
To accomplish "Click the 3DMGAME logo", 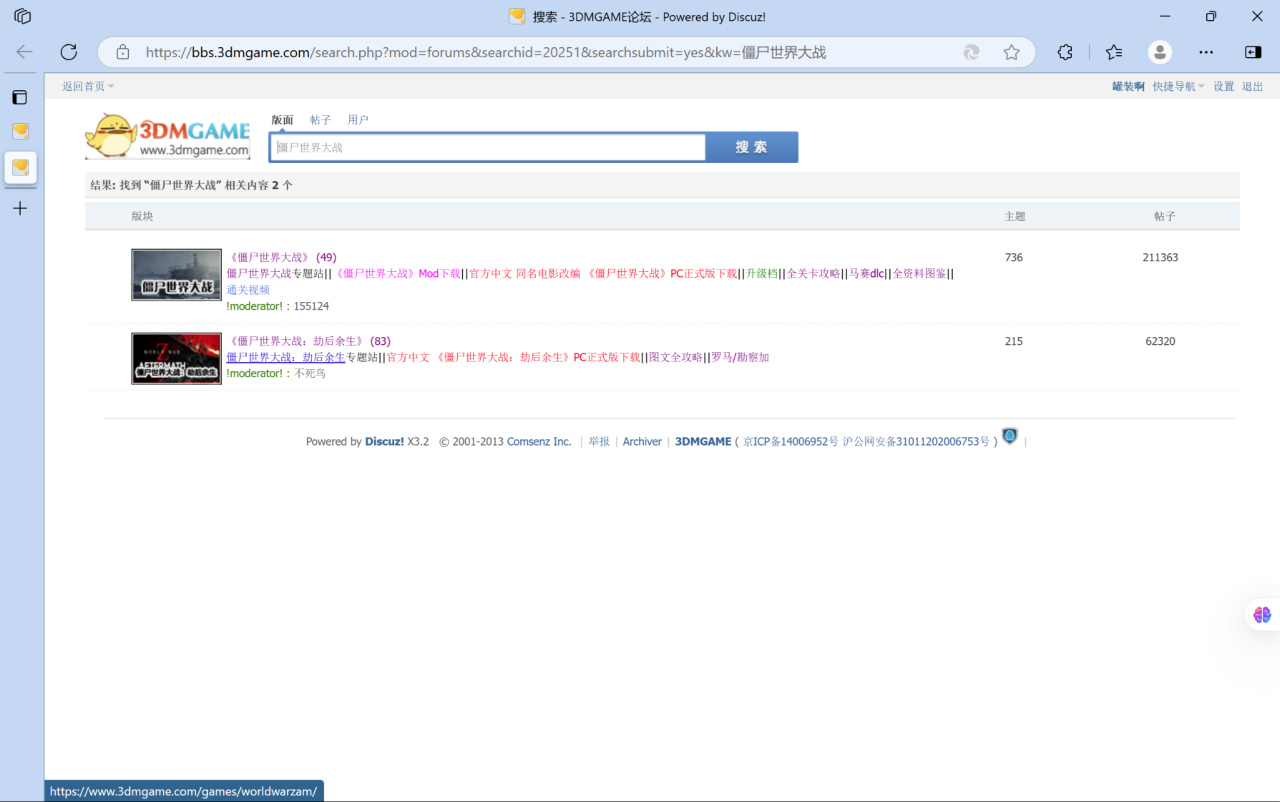I will 168,135.
